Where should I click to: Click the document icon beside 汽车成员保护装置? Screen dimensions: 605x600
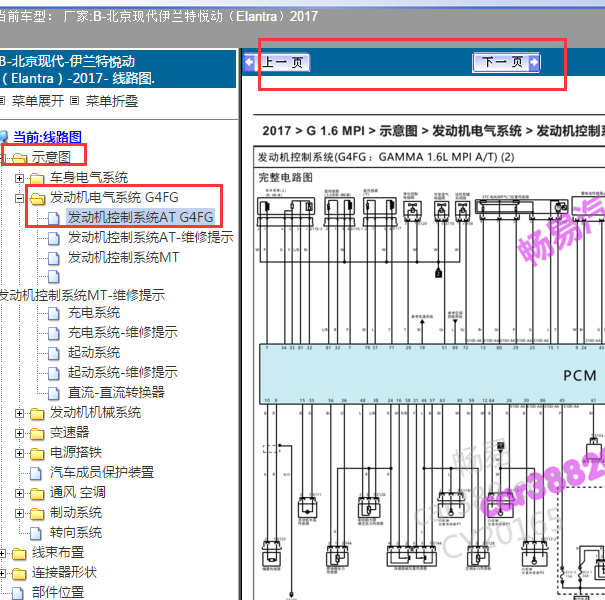coord(36,473)
